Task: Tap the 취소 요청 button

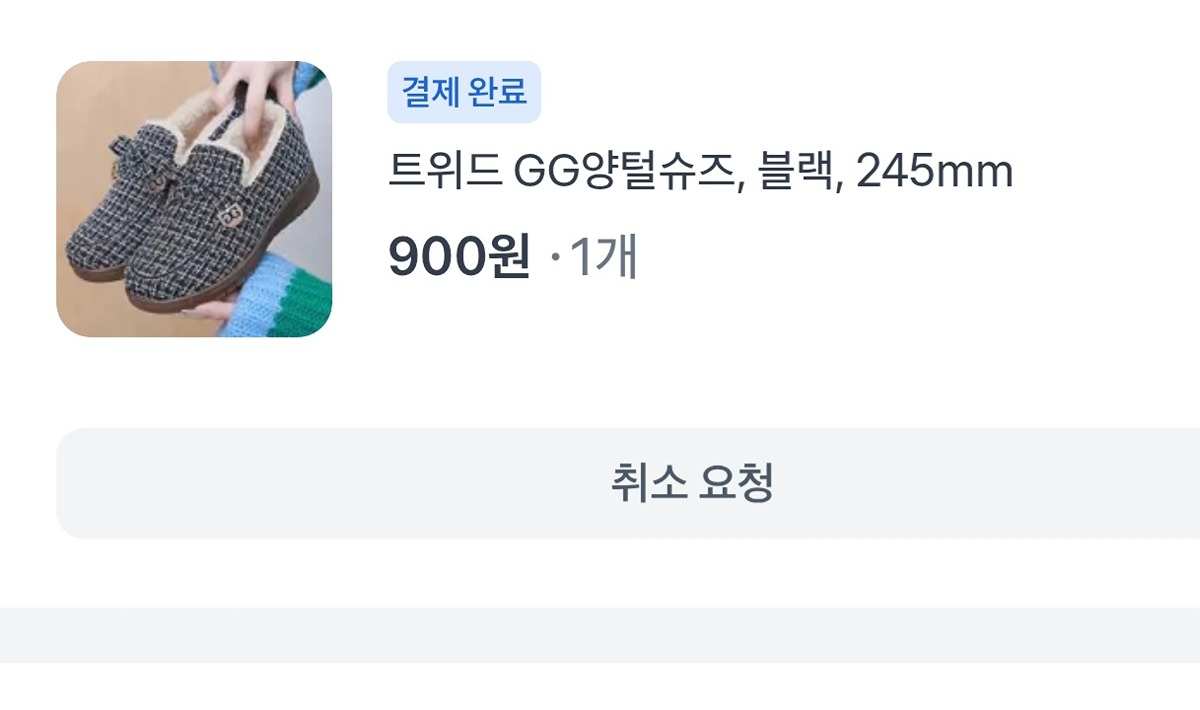Action: pos(628,483)
